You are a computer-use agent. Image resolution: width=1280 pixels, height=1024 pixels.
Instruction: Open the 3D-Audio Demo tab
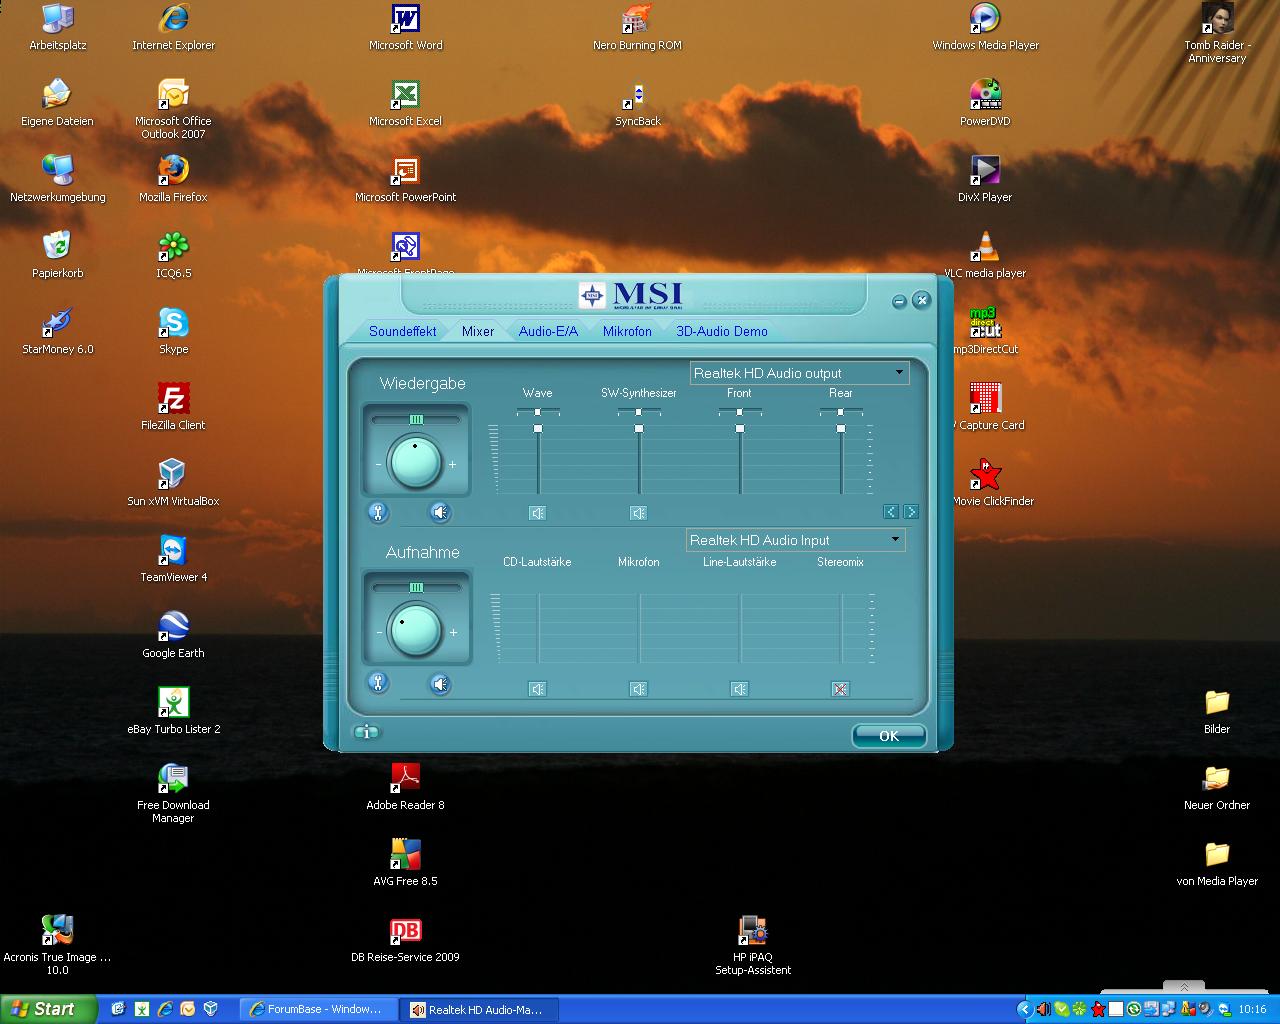pos(722,331)
